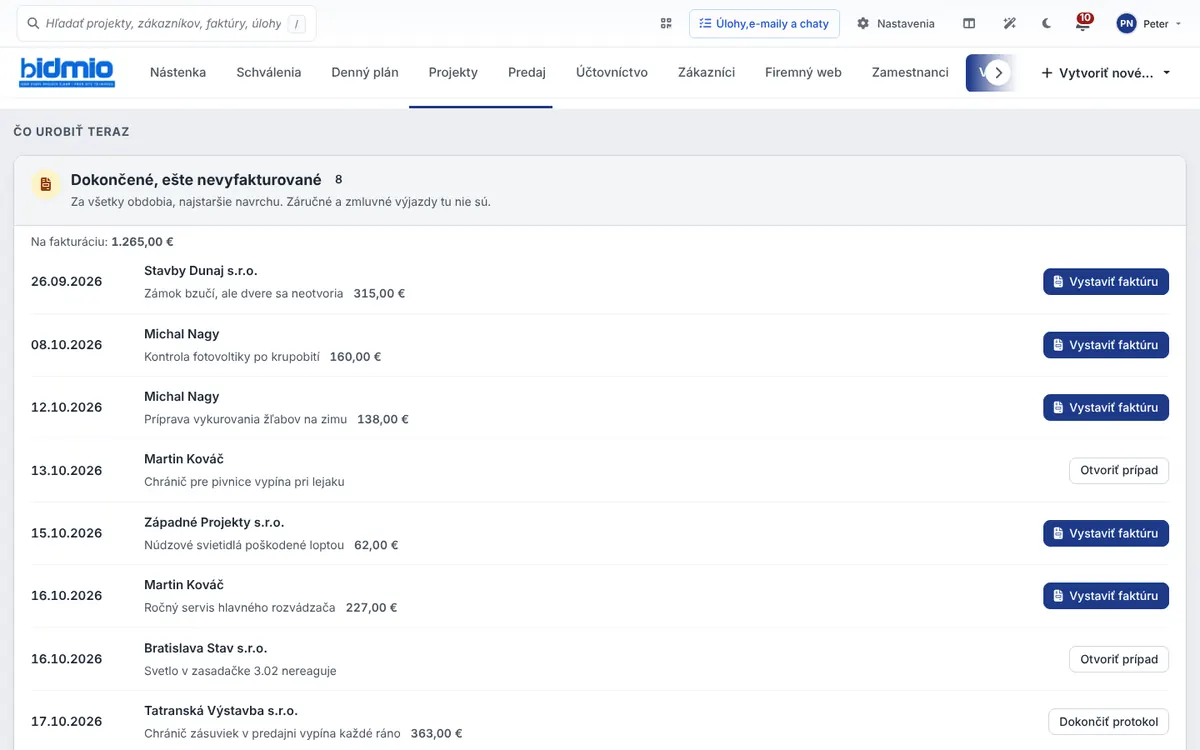Click the 1.265,00 € invoicing total
Viewport: 1200px width, 750px height.
coord(143,241)
